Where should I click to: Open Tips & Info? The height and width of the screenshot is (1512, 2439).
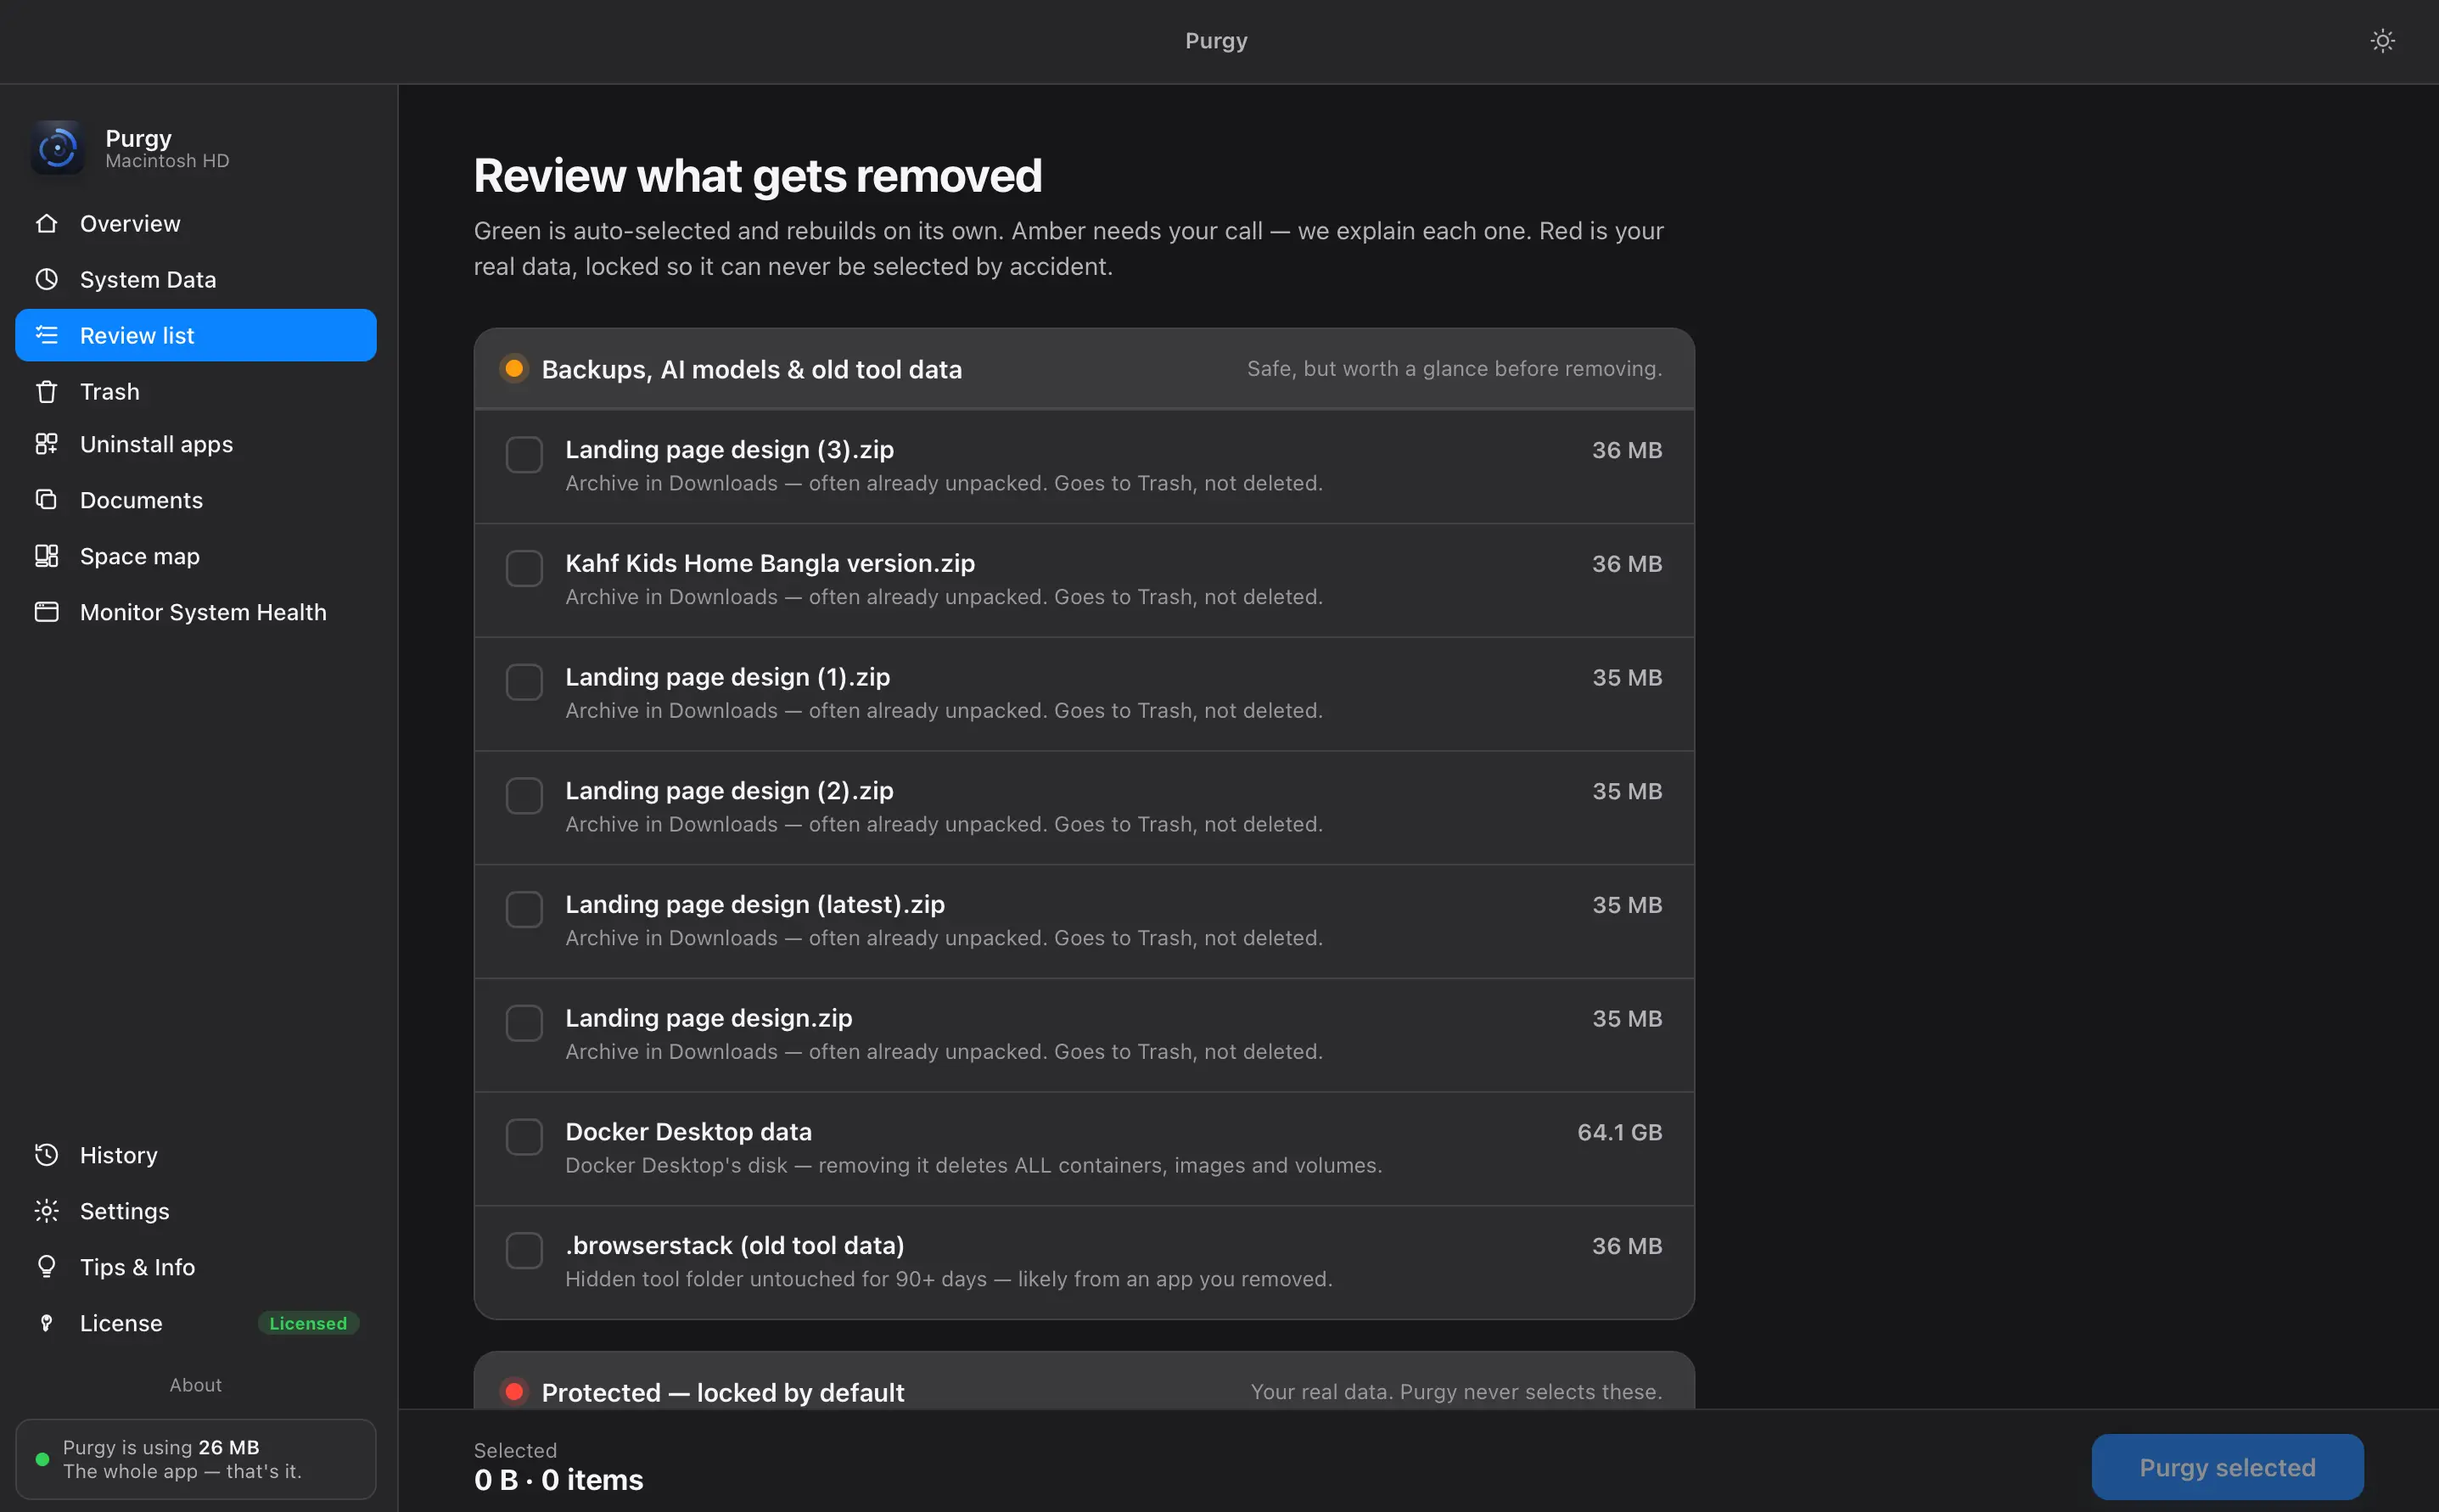coord(196,1267)
